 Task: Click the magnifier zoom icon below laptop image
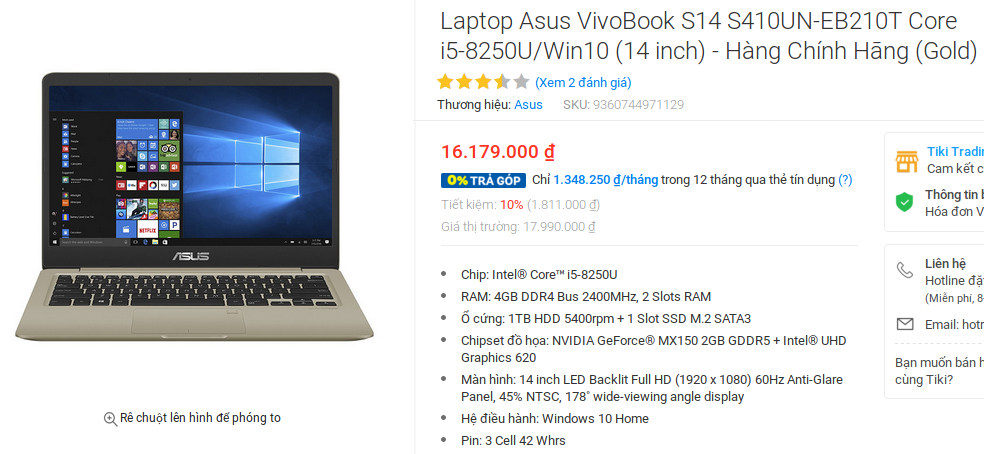coord(110,419)
